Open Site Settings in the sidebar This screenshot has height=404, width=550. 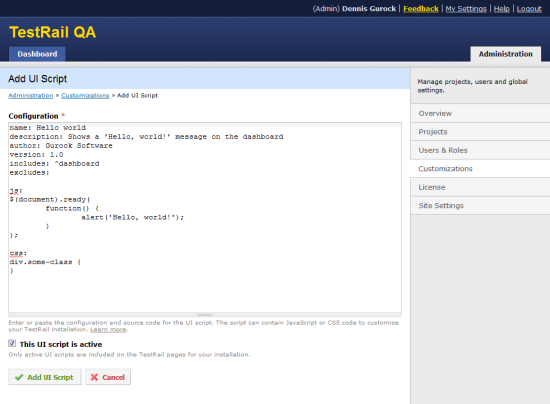(480, 206)
